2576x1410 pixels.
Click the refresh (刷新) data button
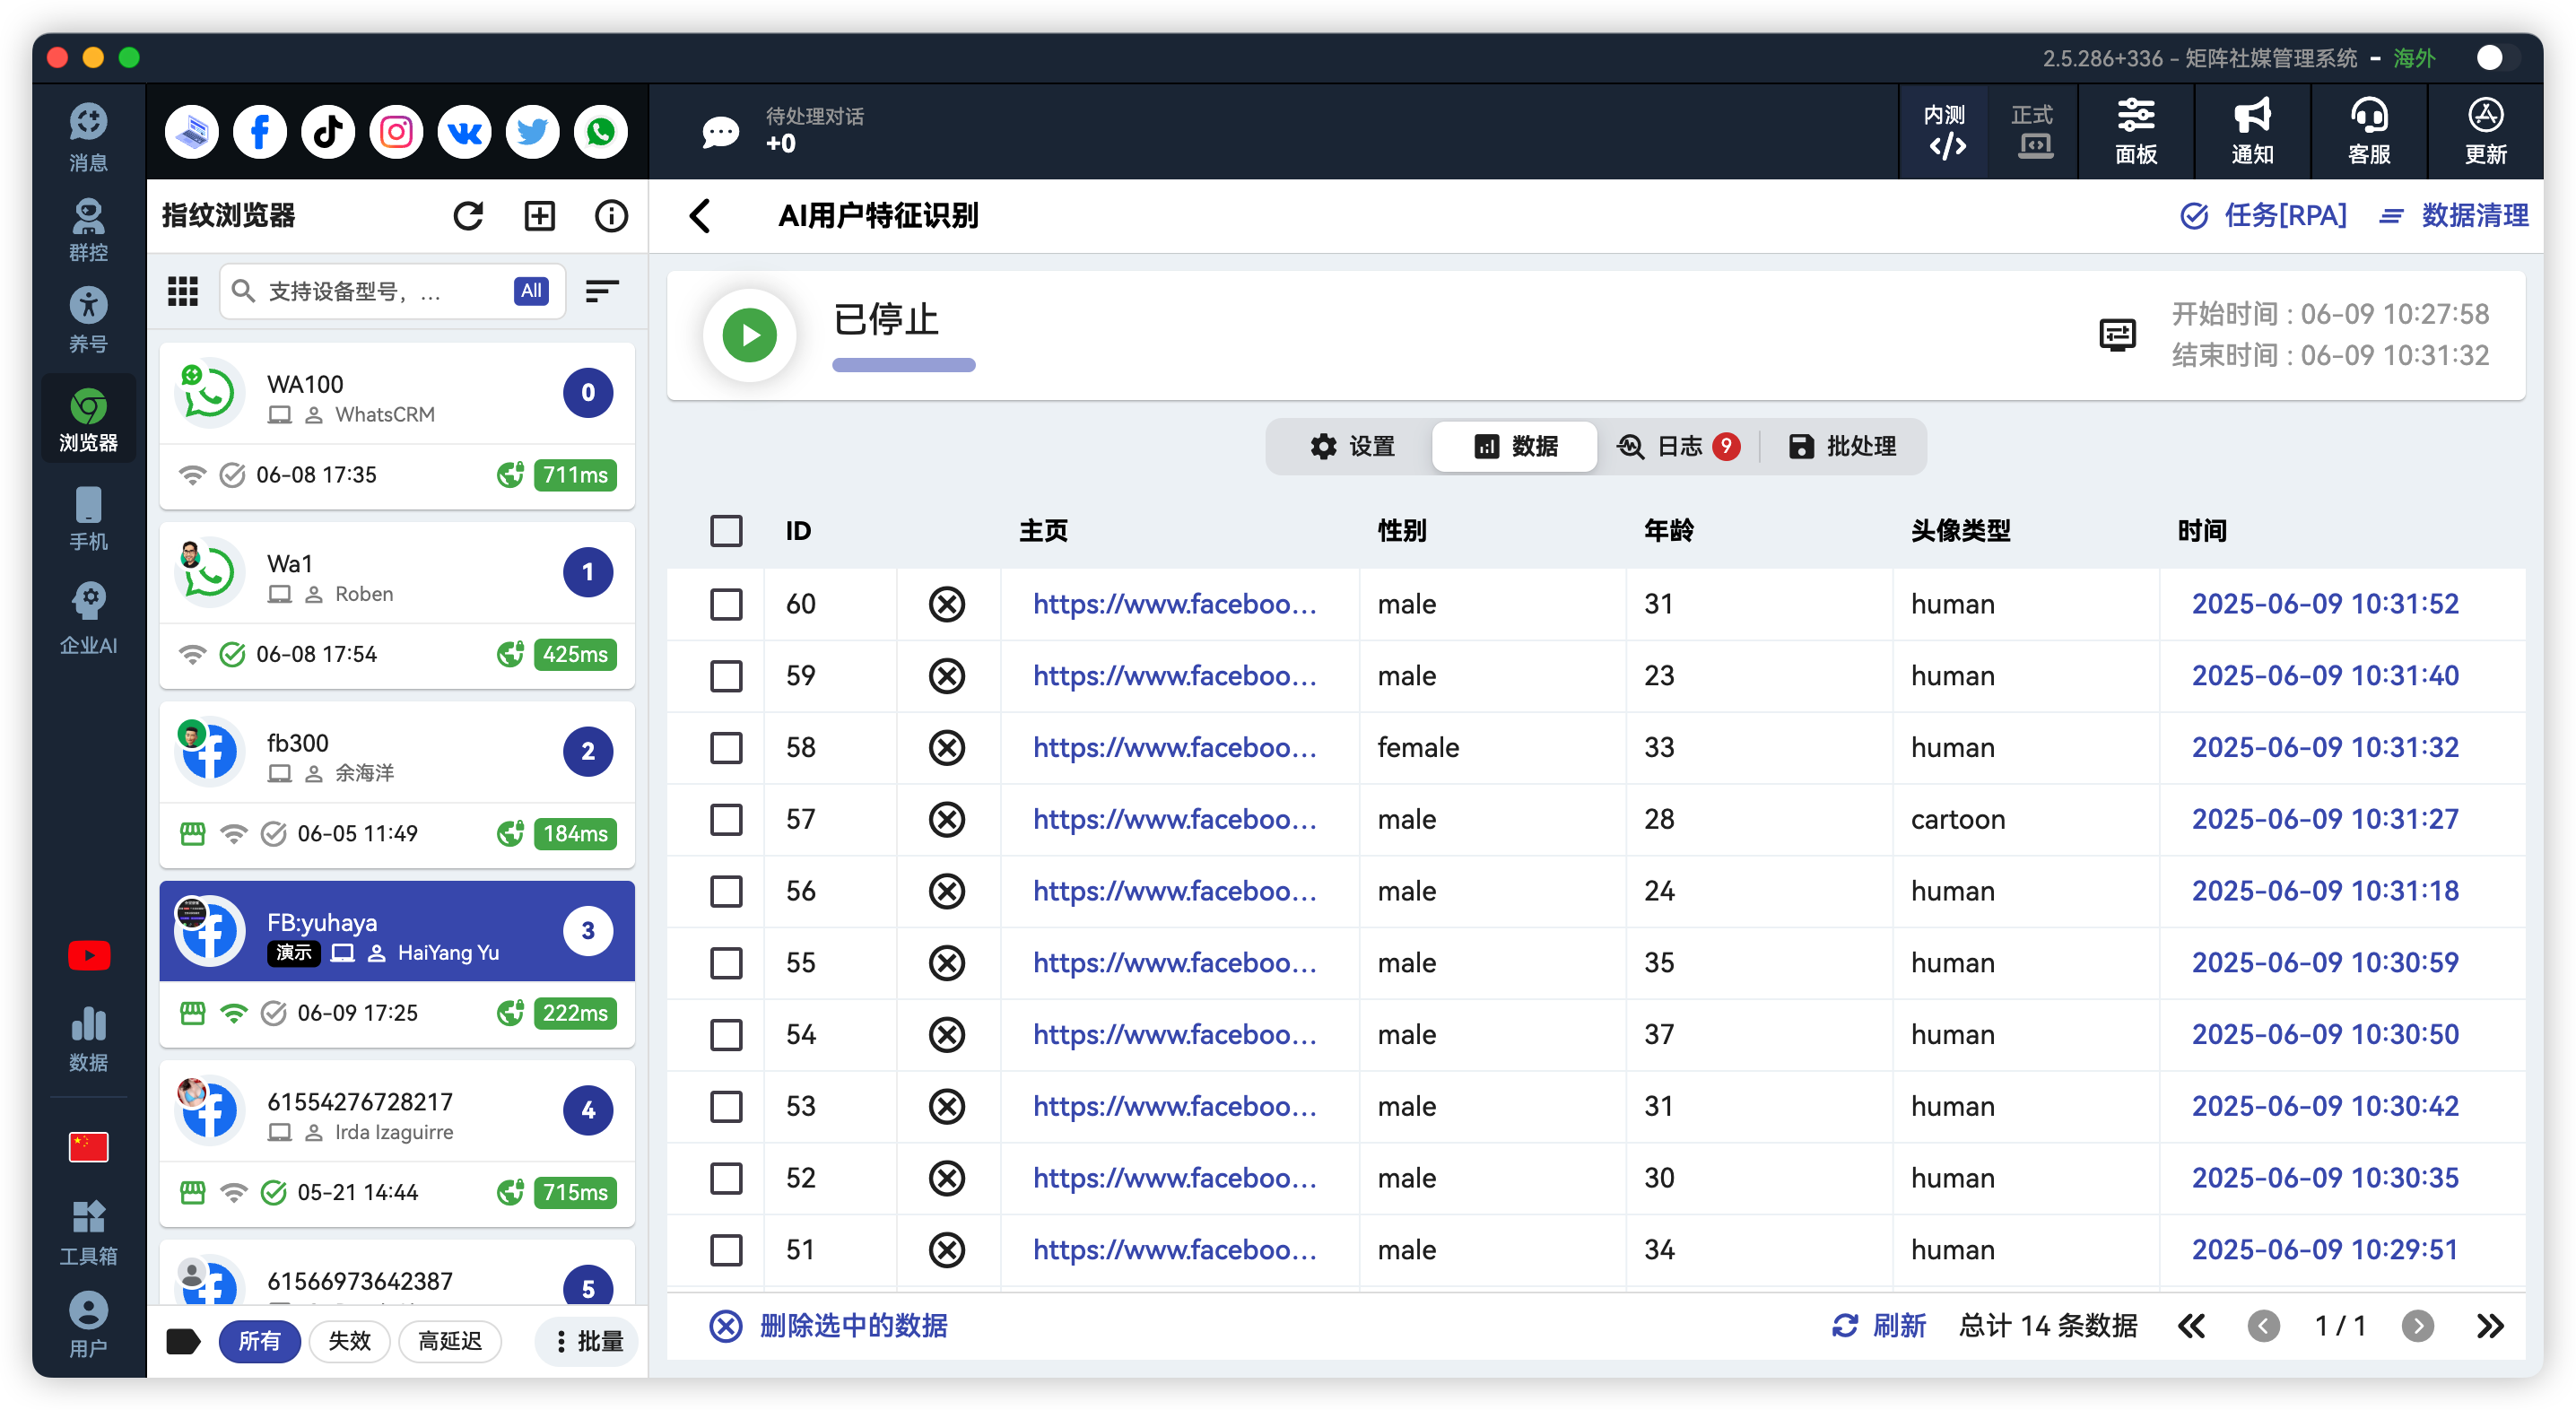pos(1878,1326)
